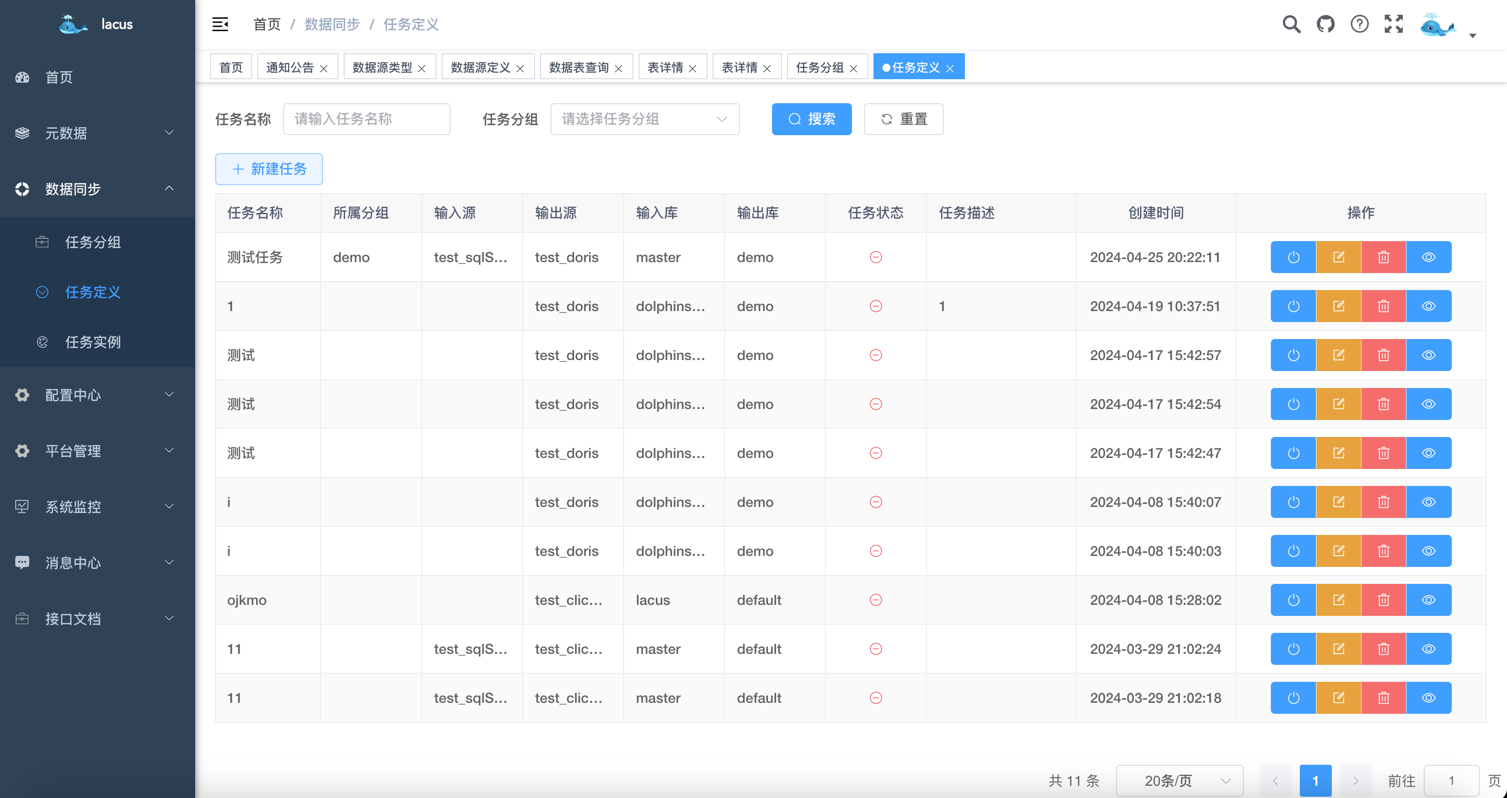
Task: Expand the 消息中心 sidebar menu
Action: pos(97,563)
